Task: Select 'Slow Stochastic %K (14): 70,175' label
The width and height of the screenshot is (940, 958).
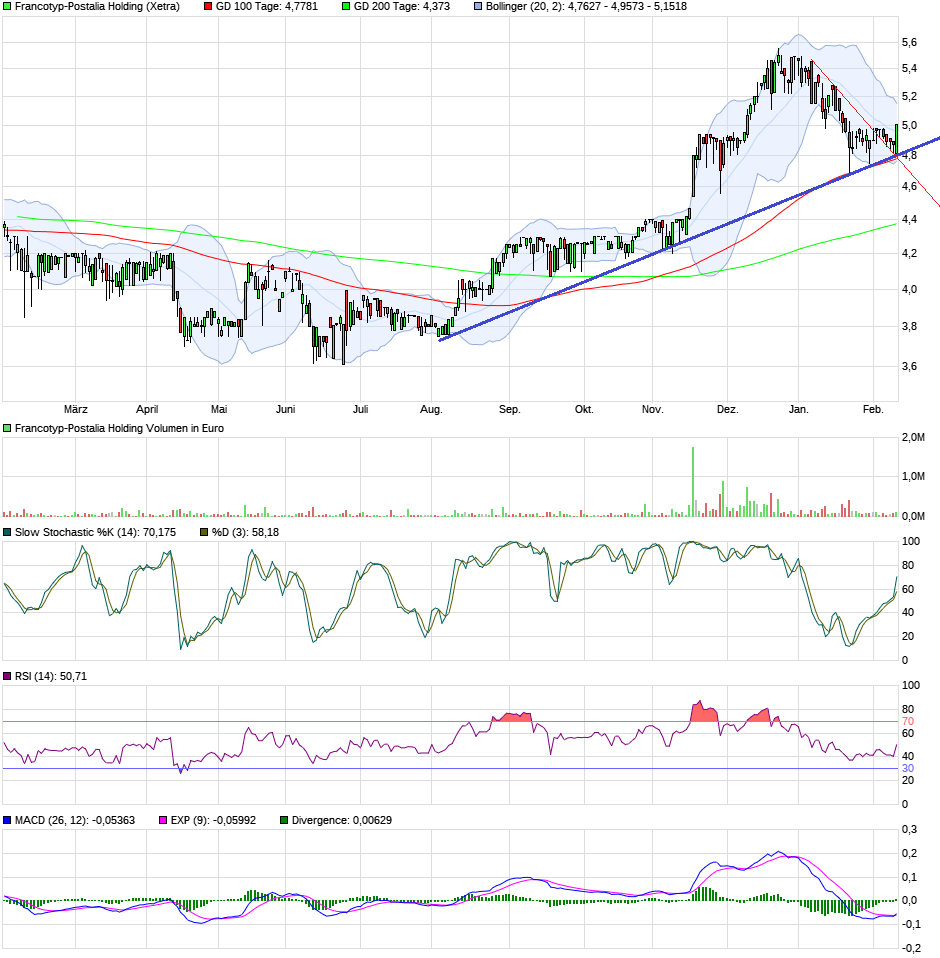Action: [x=95, y=532]
